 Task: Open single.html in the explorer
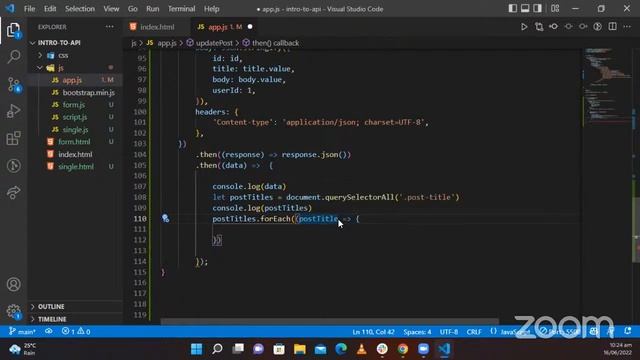76,167
